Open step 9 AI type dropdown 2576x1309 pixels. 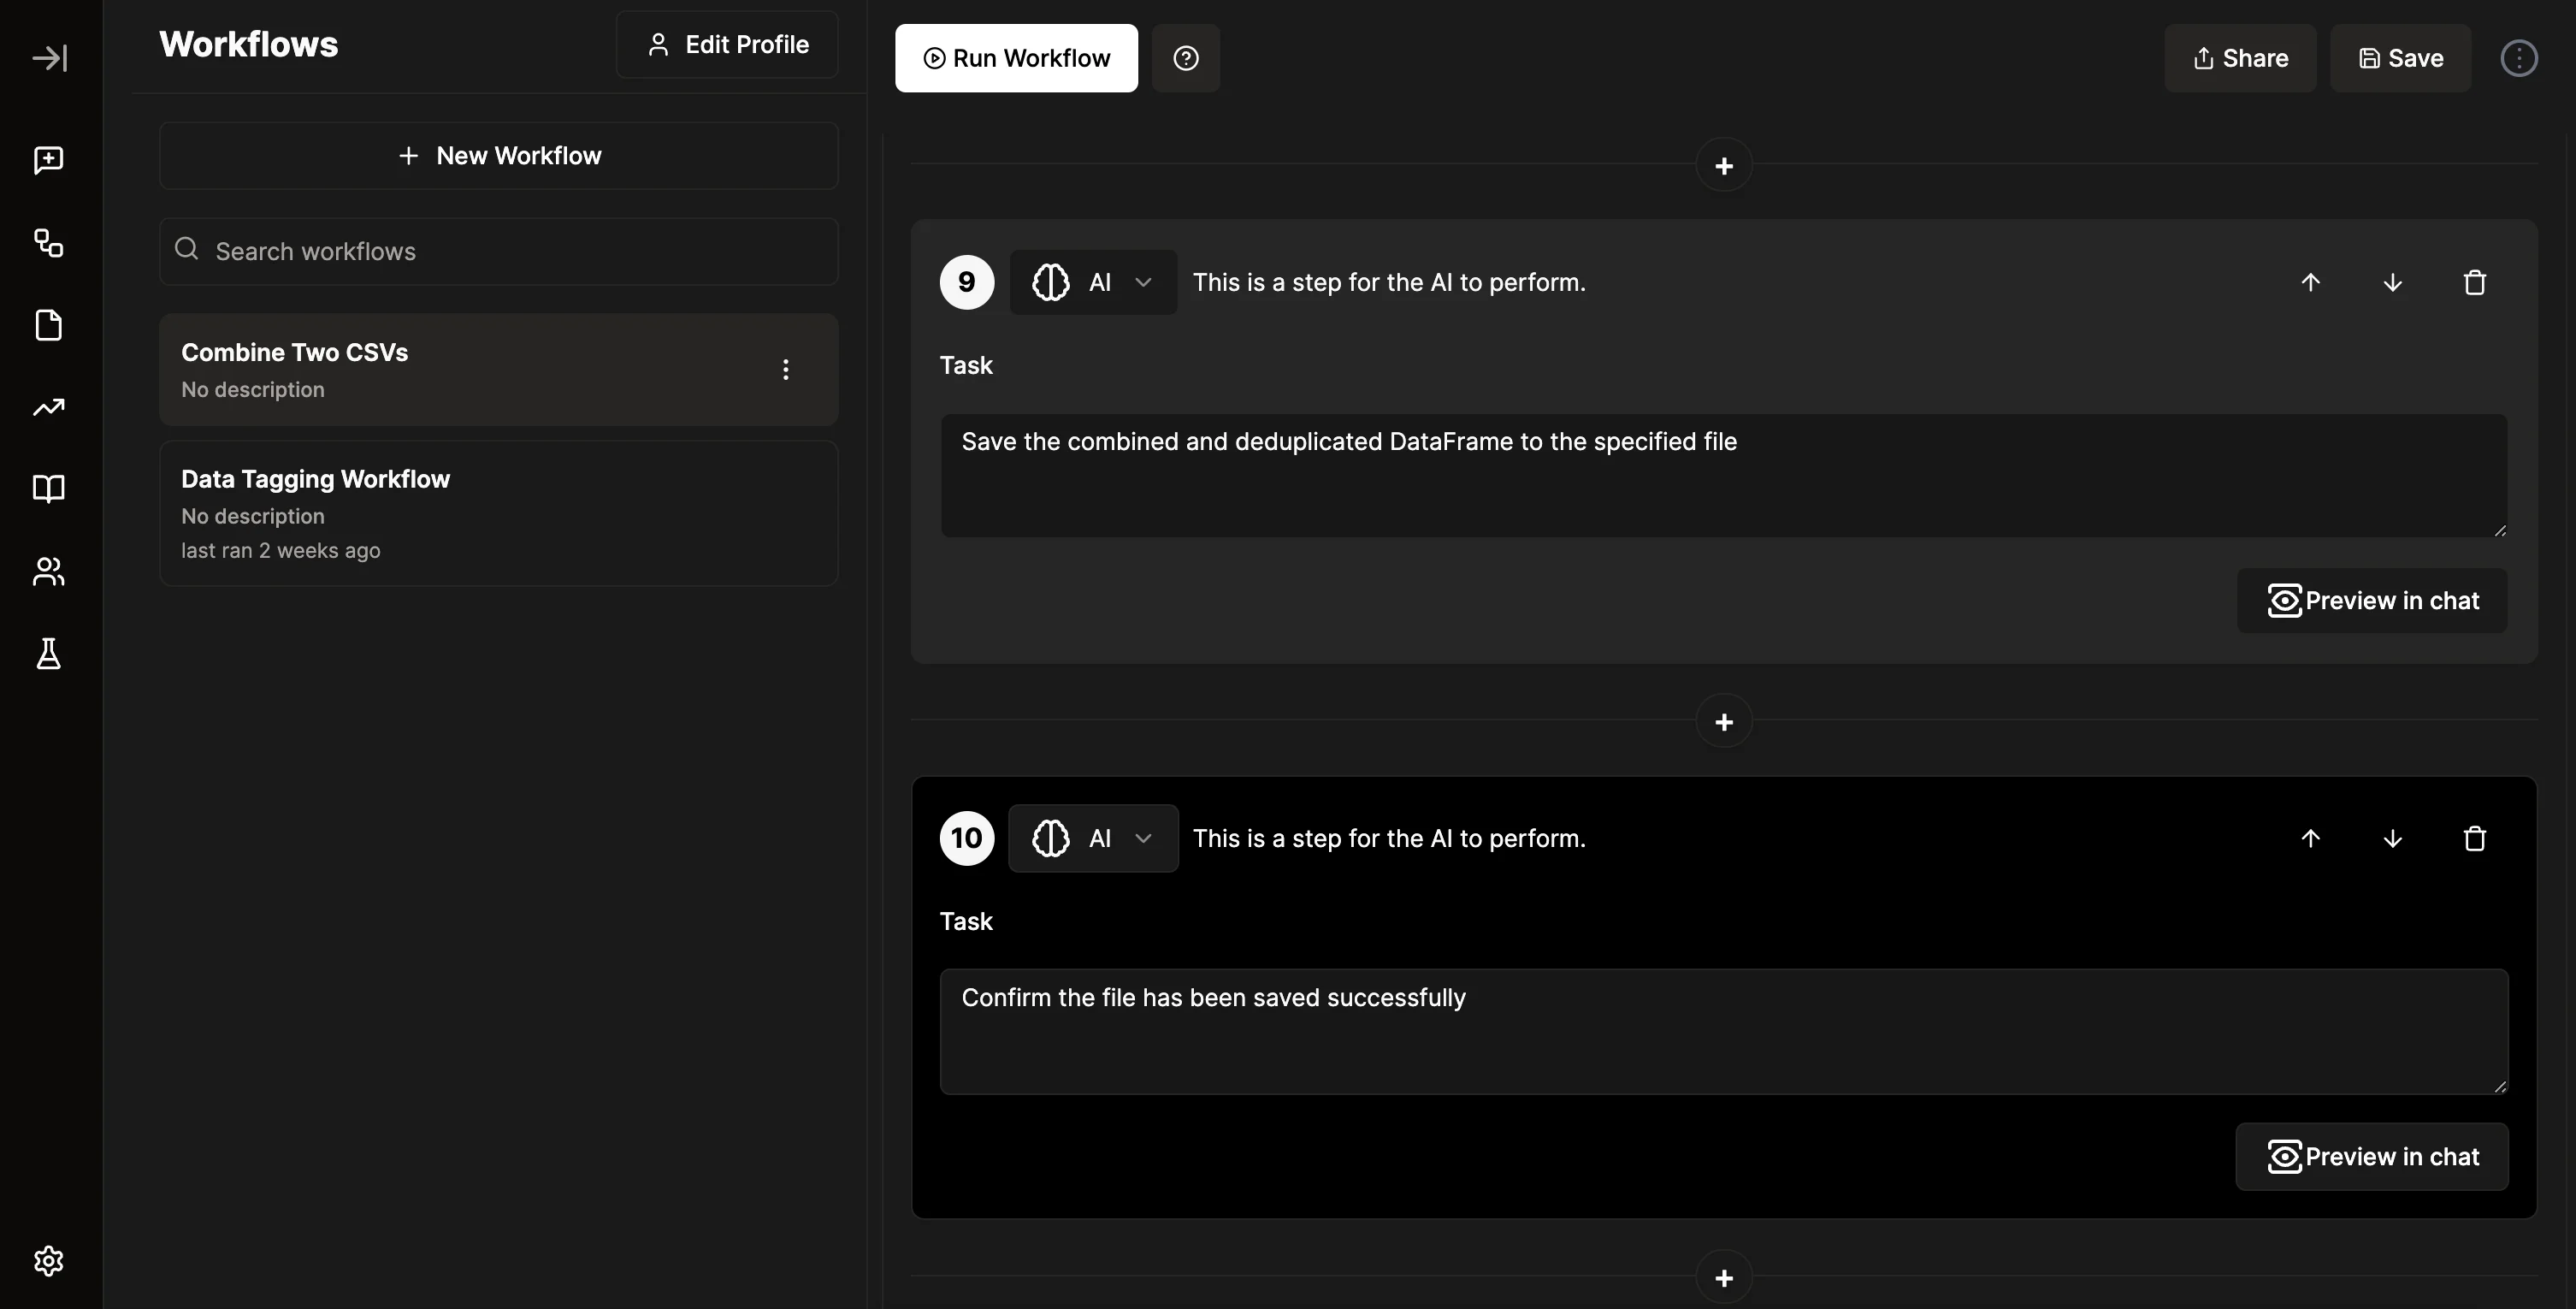1093,283
